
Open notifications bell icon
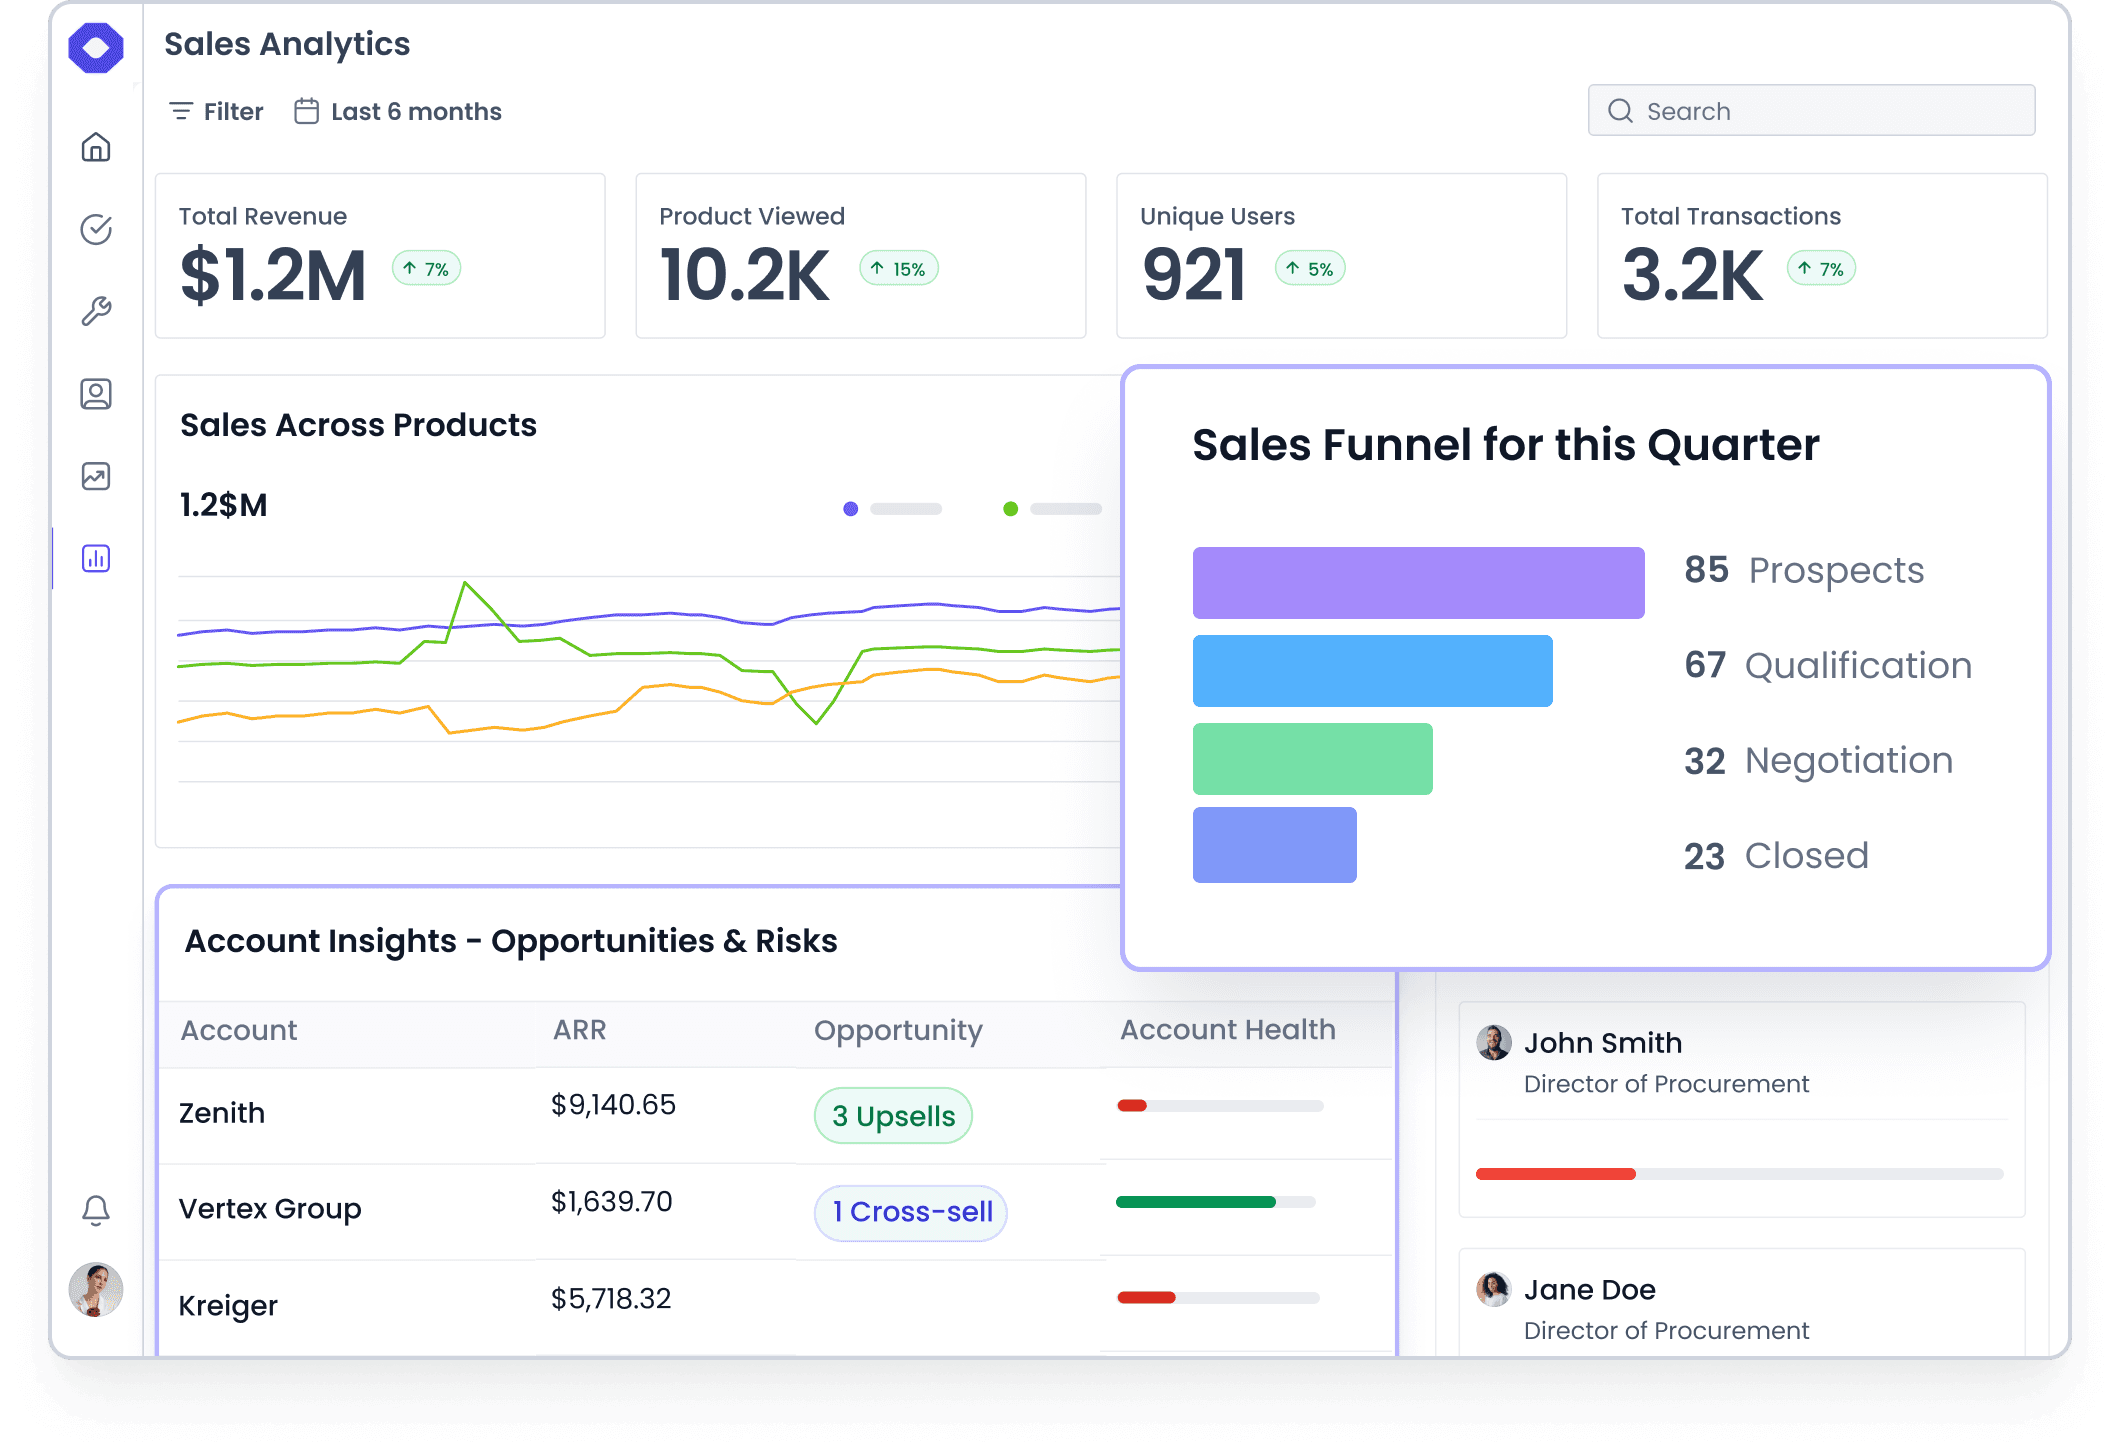[96, 1210]
